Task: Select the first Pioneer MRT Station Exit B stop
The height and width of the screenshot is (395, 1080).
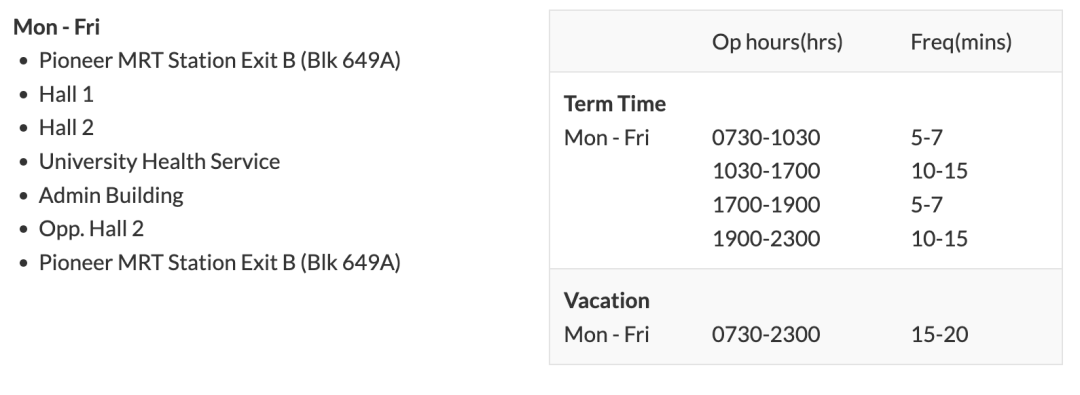Action: [219, 61]
